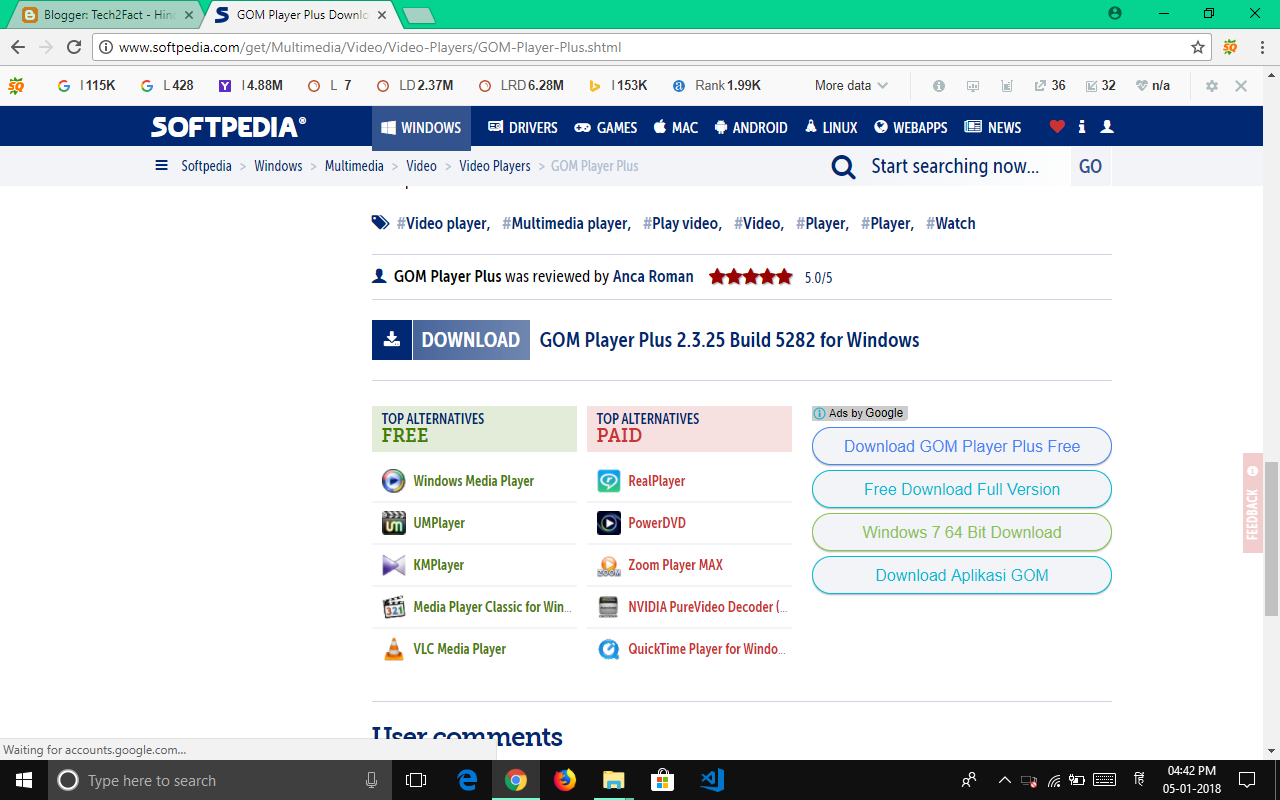The width and height of the screenshot is (1280, 800).
Task: Open the News category tab
Action: 993,127
